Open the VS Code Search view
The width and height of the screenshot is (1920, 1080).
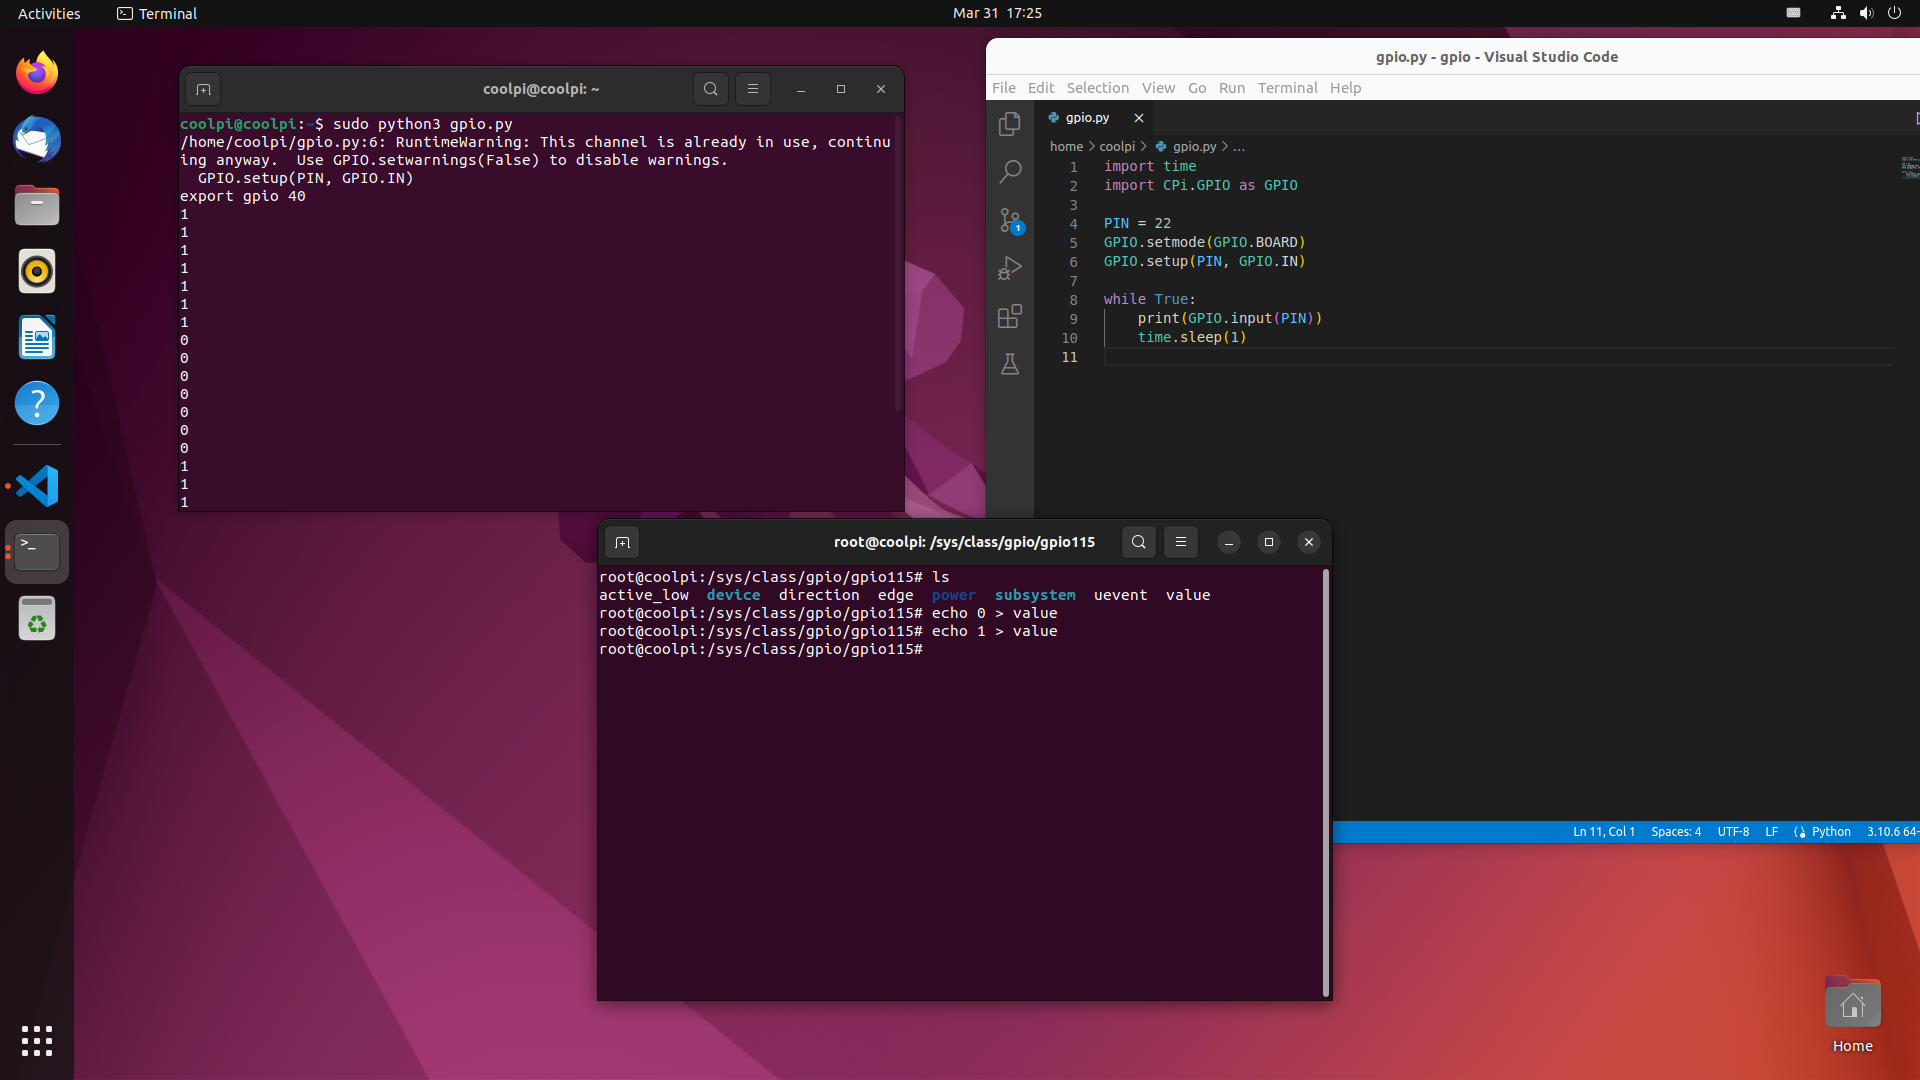(1010, 172)
